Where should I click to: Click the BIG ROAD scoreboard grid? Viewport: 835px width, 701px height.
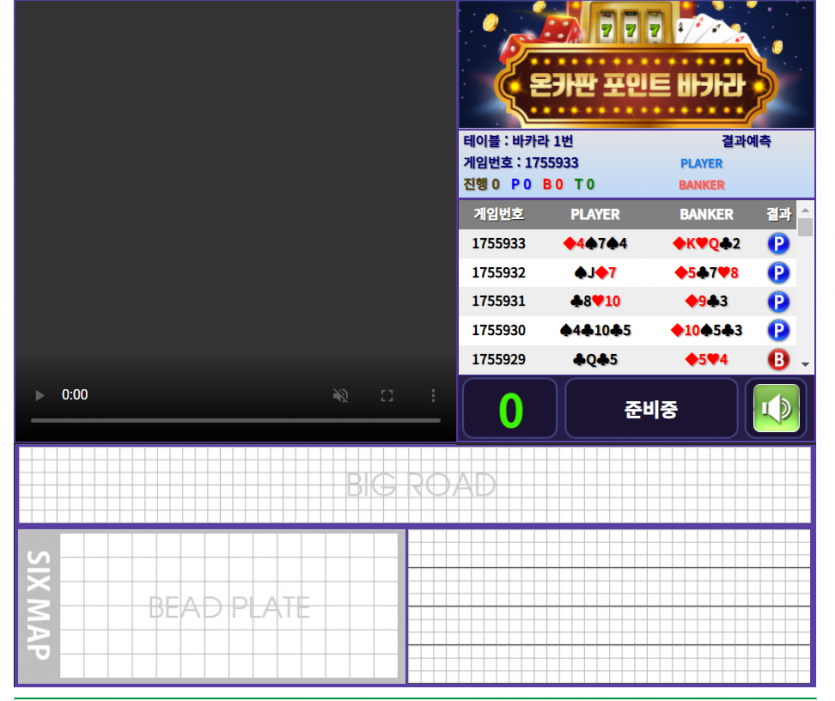pos(415,485)
